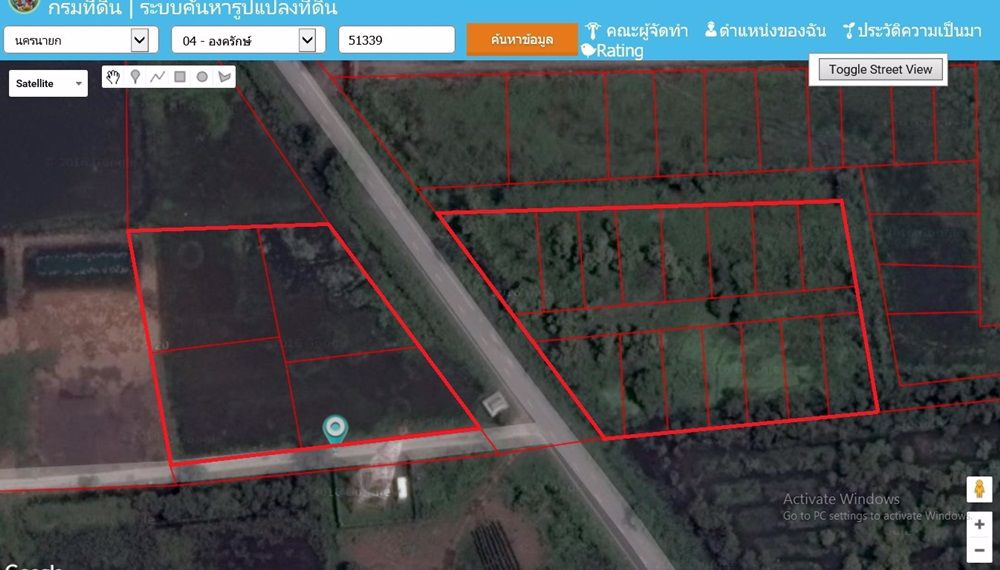1000x570 pixels.
Task: Open the คณะผู้จัดทำ menu item
Action: coord(636,31)
